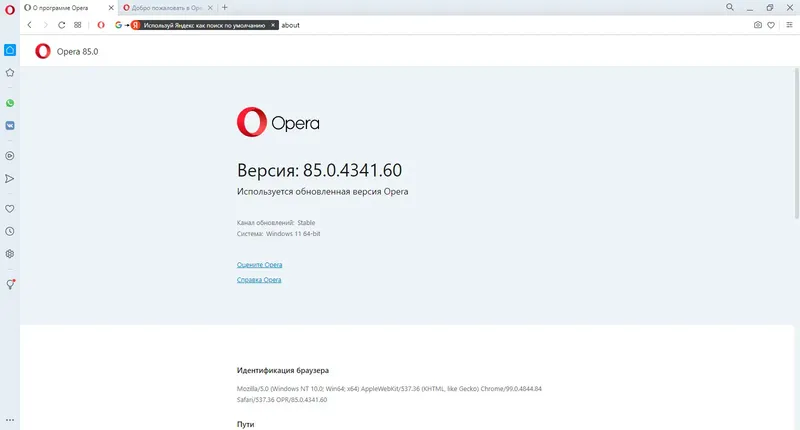Image resolution: width=800 pixels, height=430 pixels.
Task: Go back with the back arrow
Action: [30, 25]
